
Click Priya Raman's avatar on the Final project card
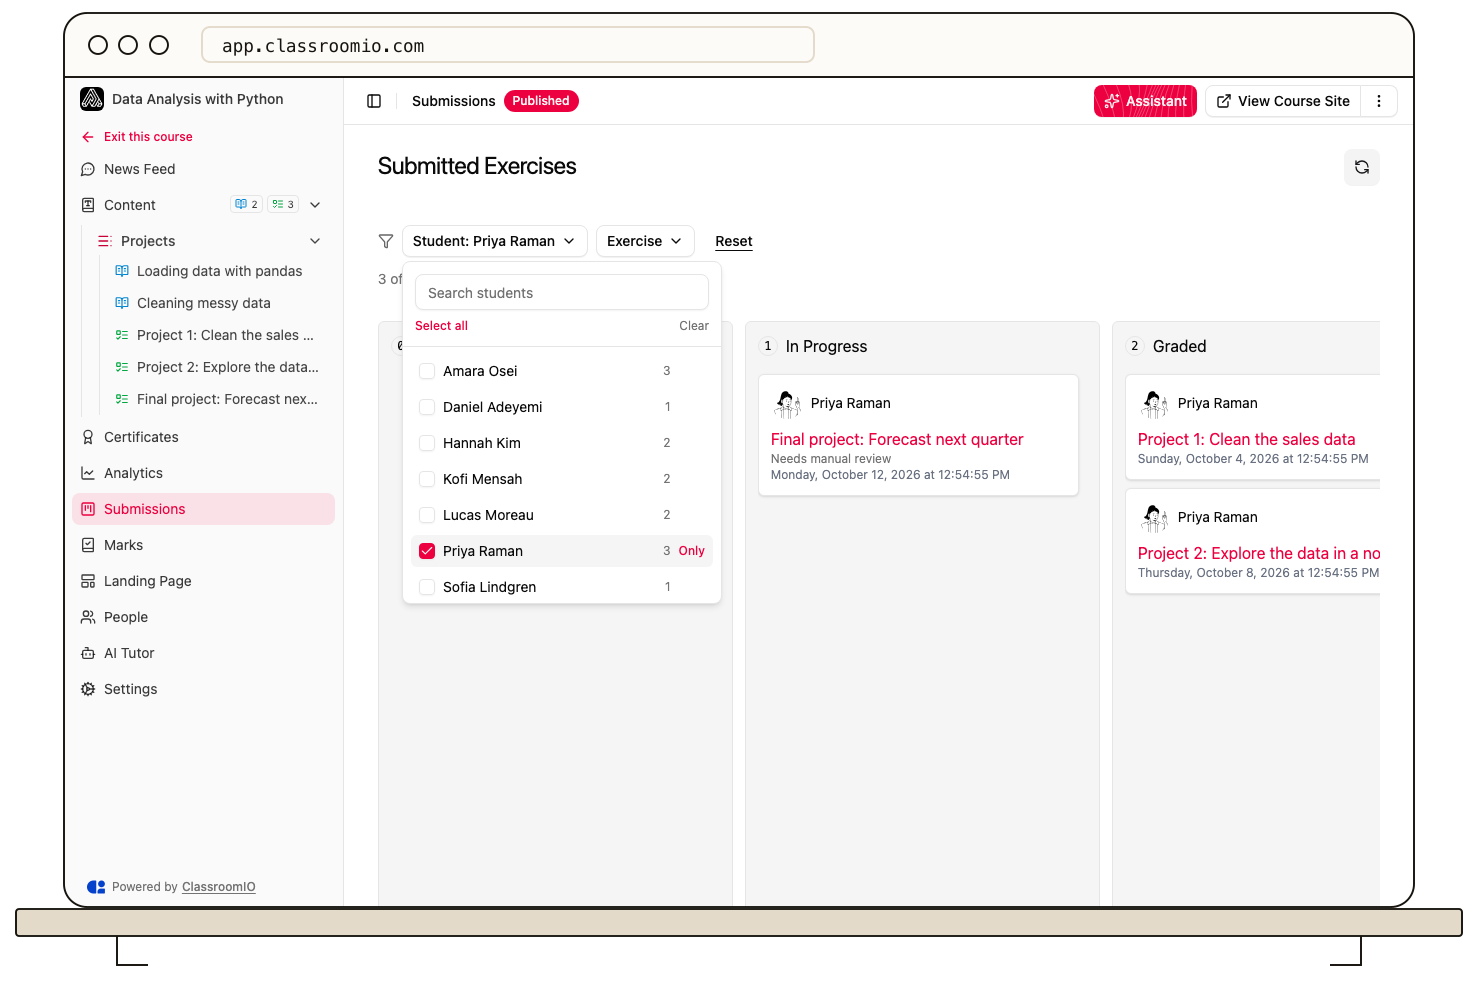pyautogui.click(x=787, y=403)
